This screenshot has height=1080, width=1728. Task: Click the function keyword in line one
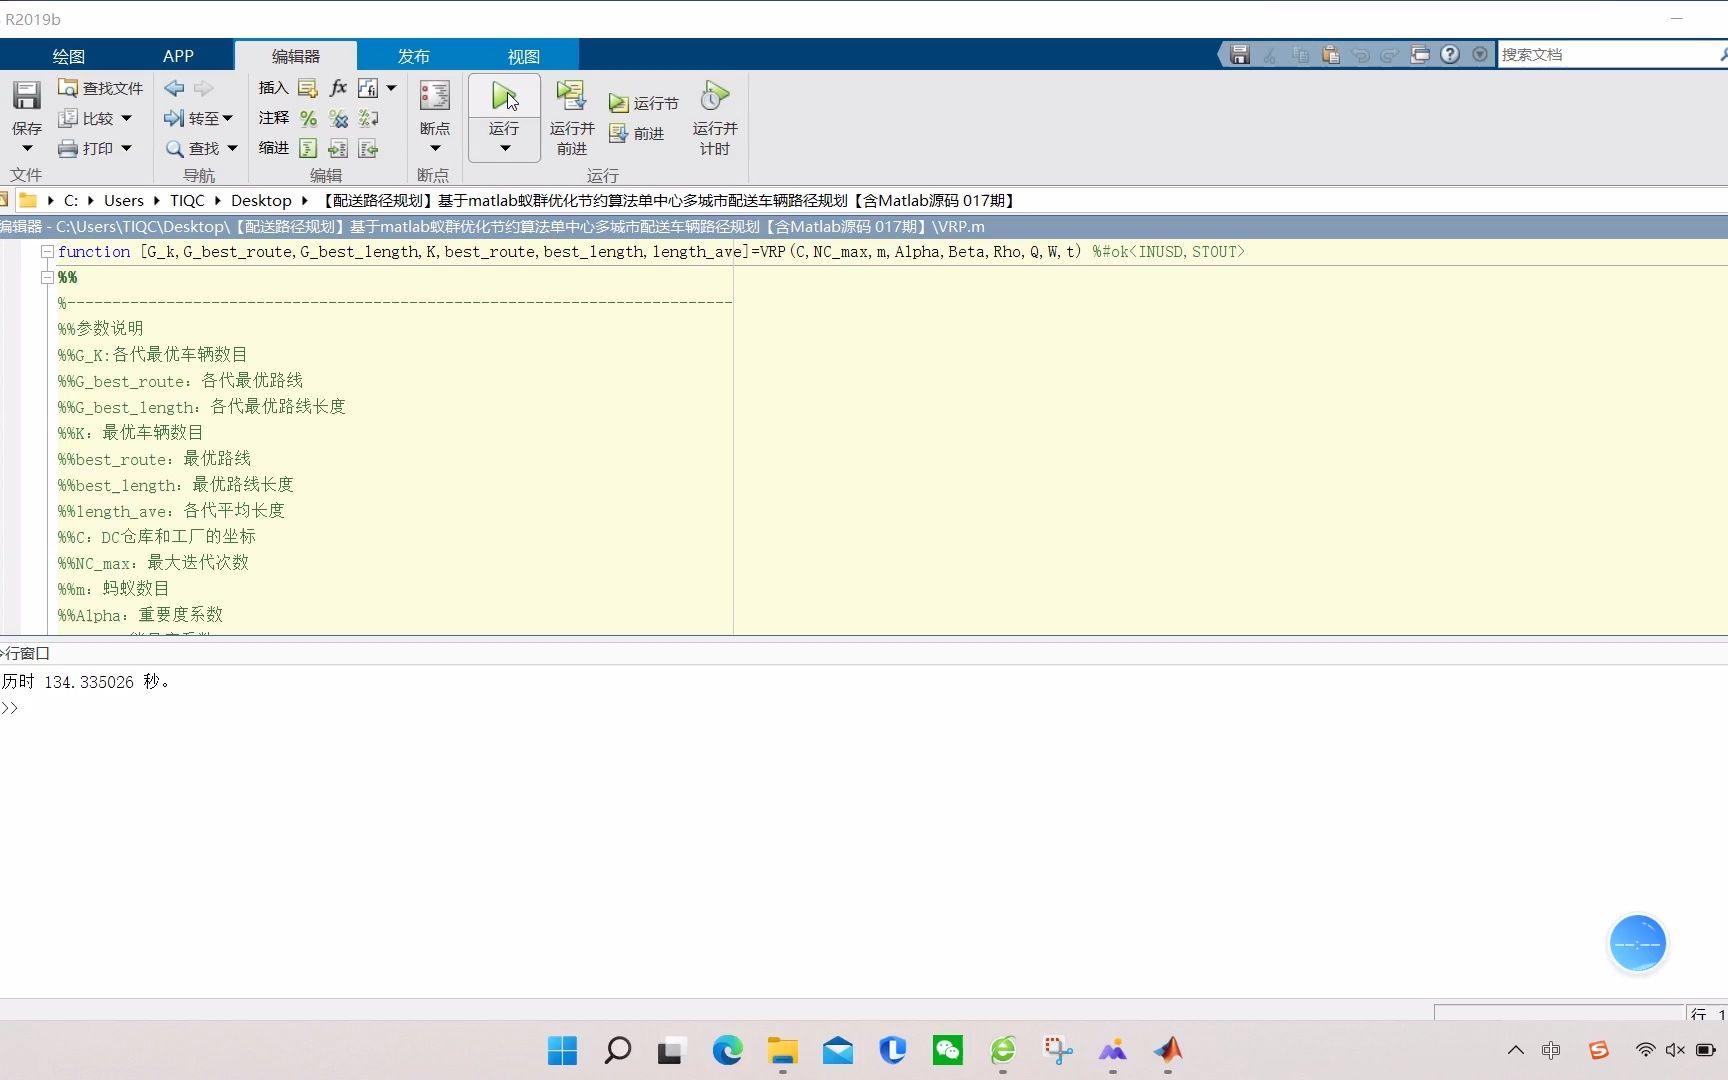tap(94, 252)
